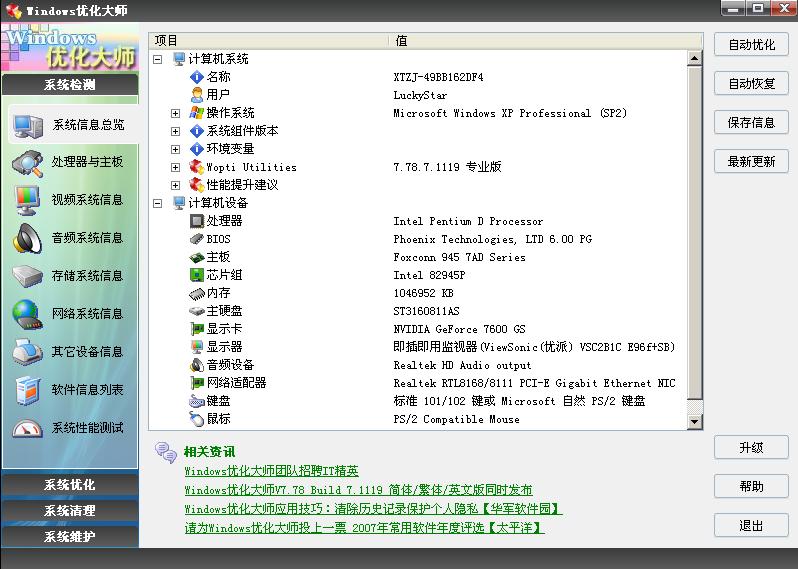The height and width of the screenshot is (569, 798).
Task: Switch to 系统维护 section tab
Action: click(x=70, y=537)
